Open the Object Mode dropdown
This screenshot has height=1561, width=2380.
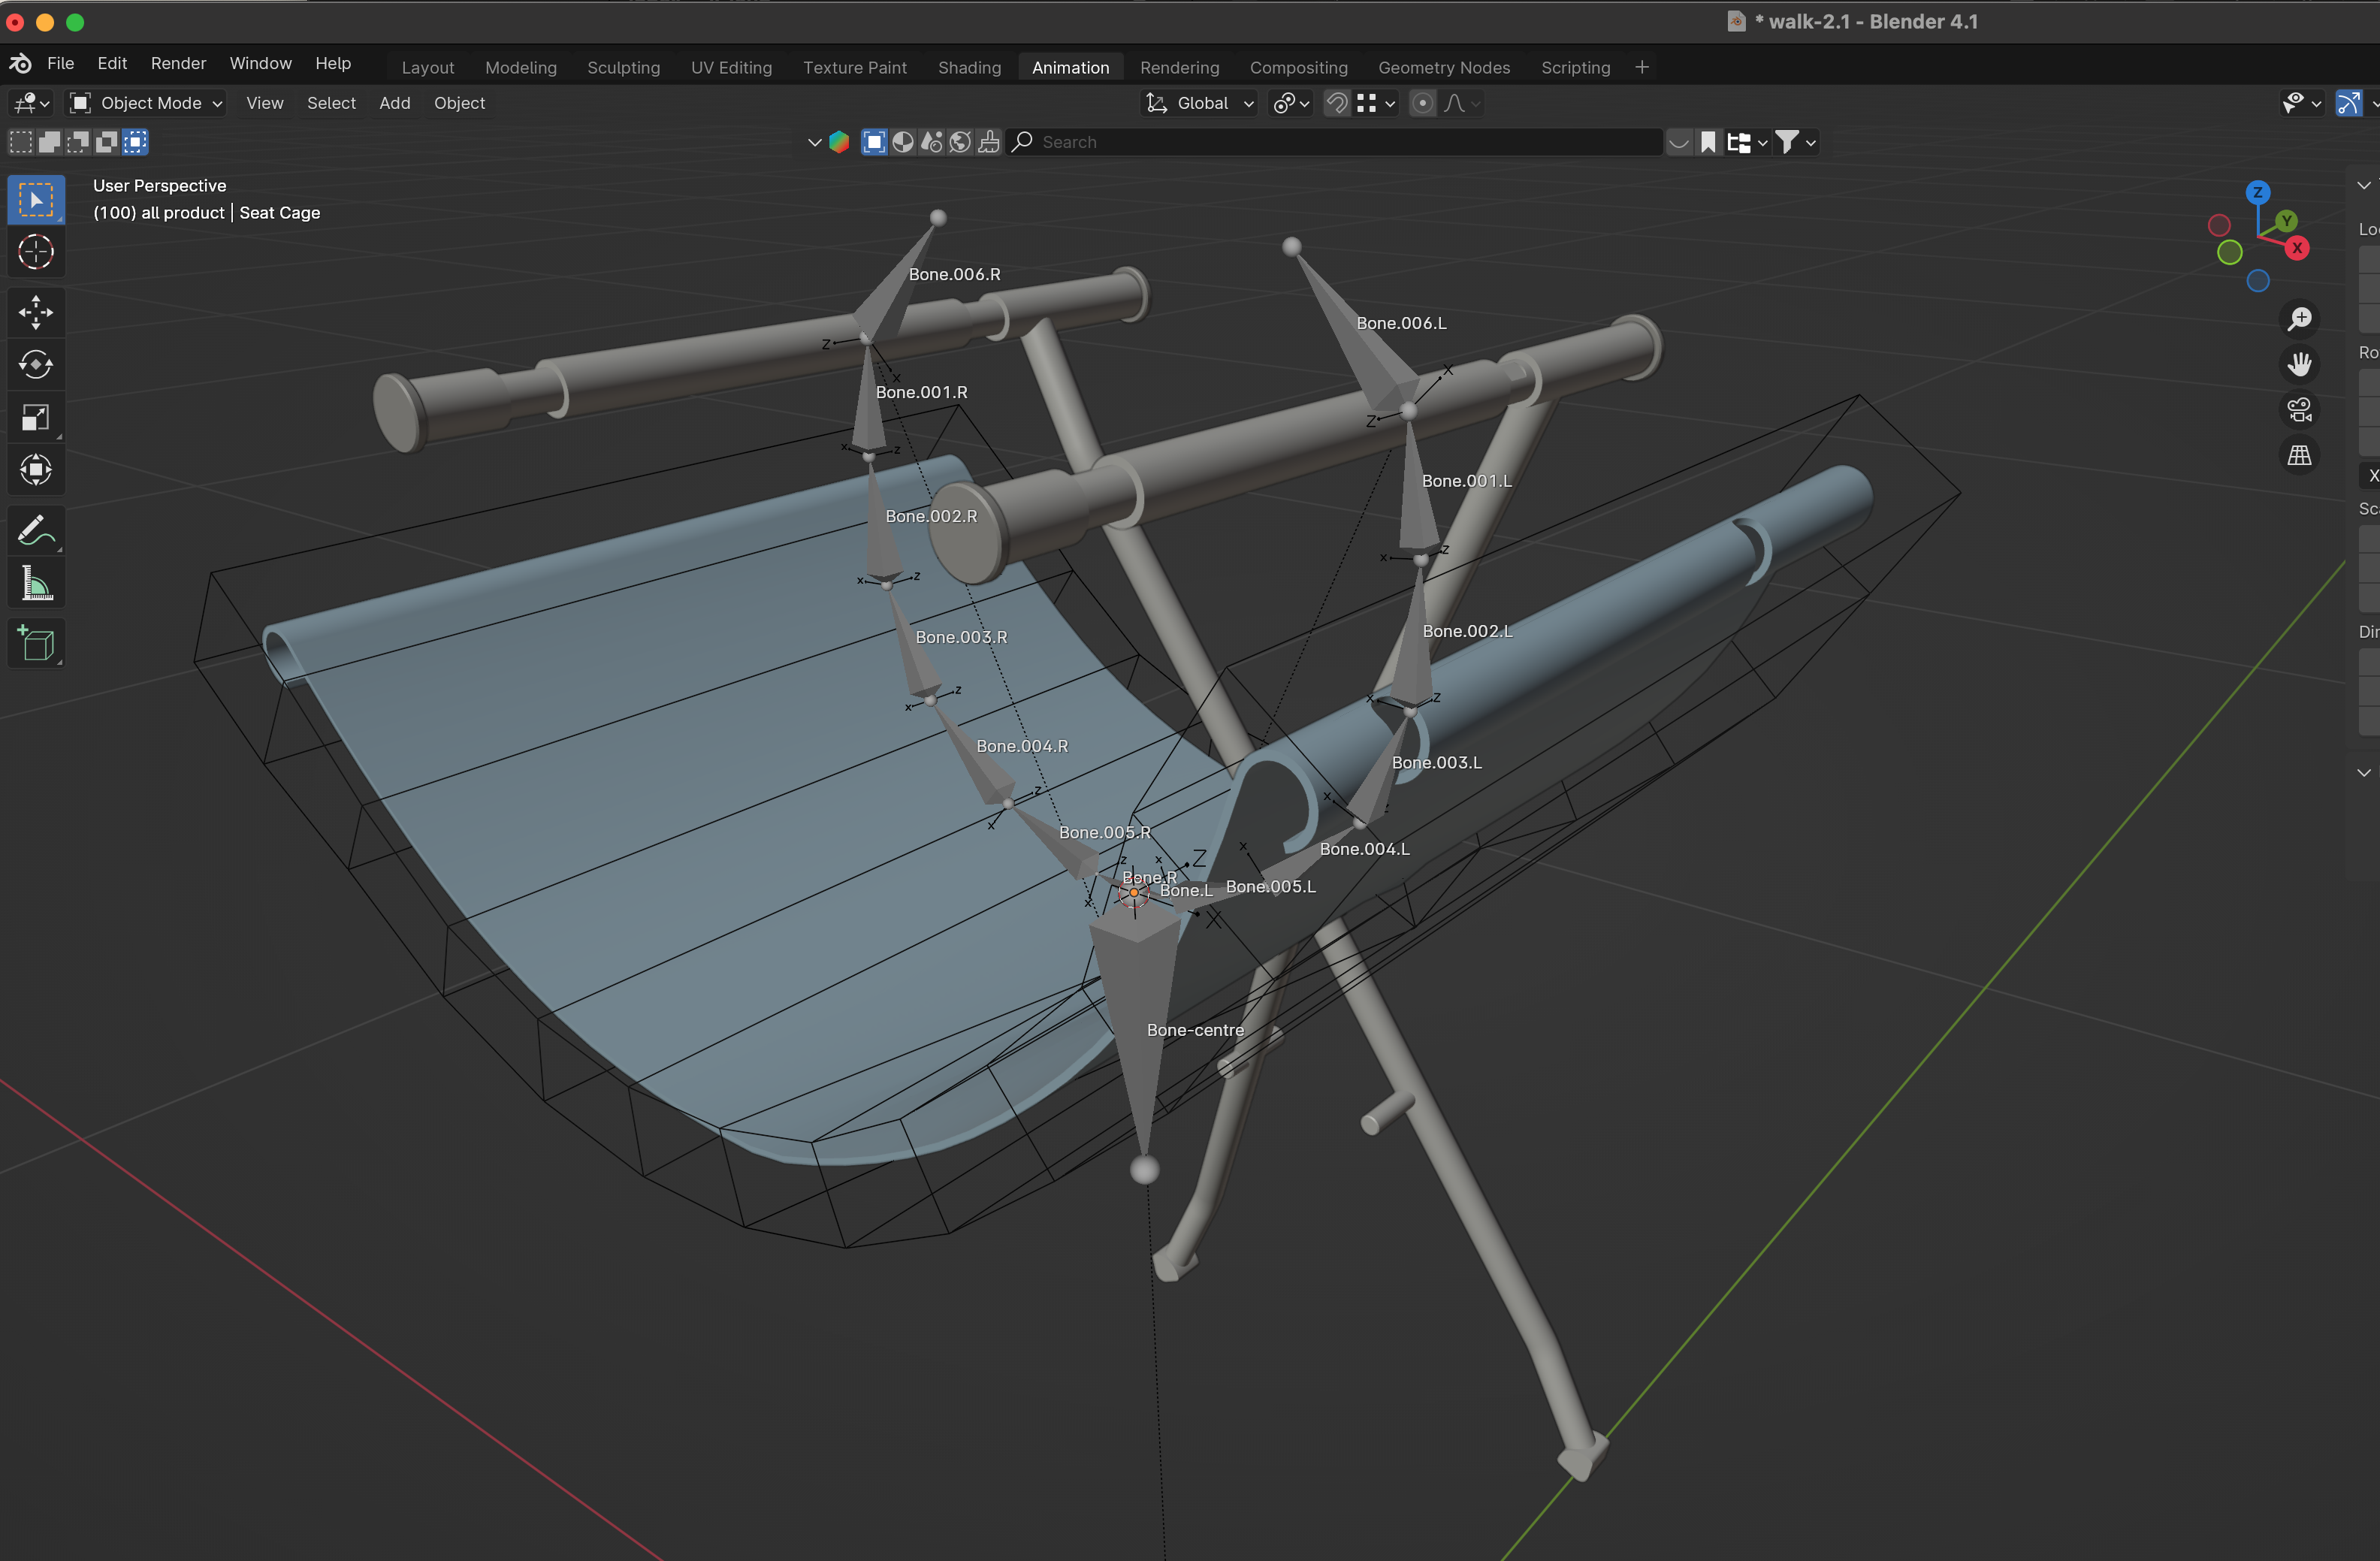coord(146,103)
